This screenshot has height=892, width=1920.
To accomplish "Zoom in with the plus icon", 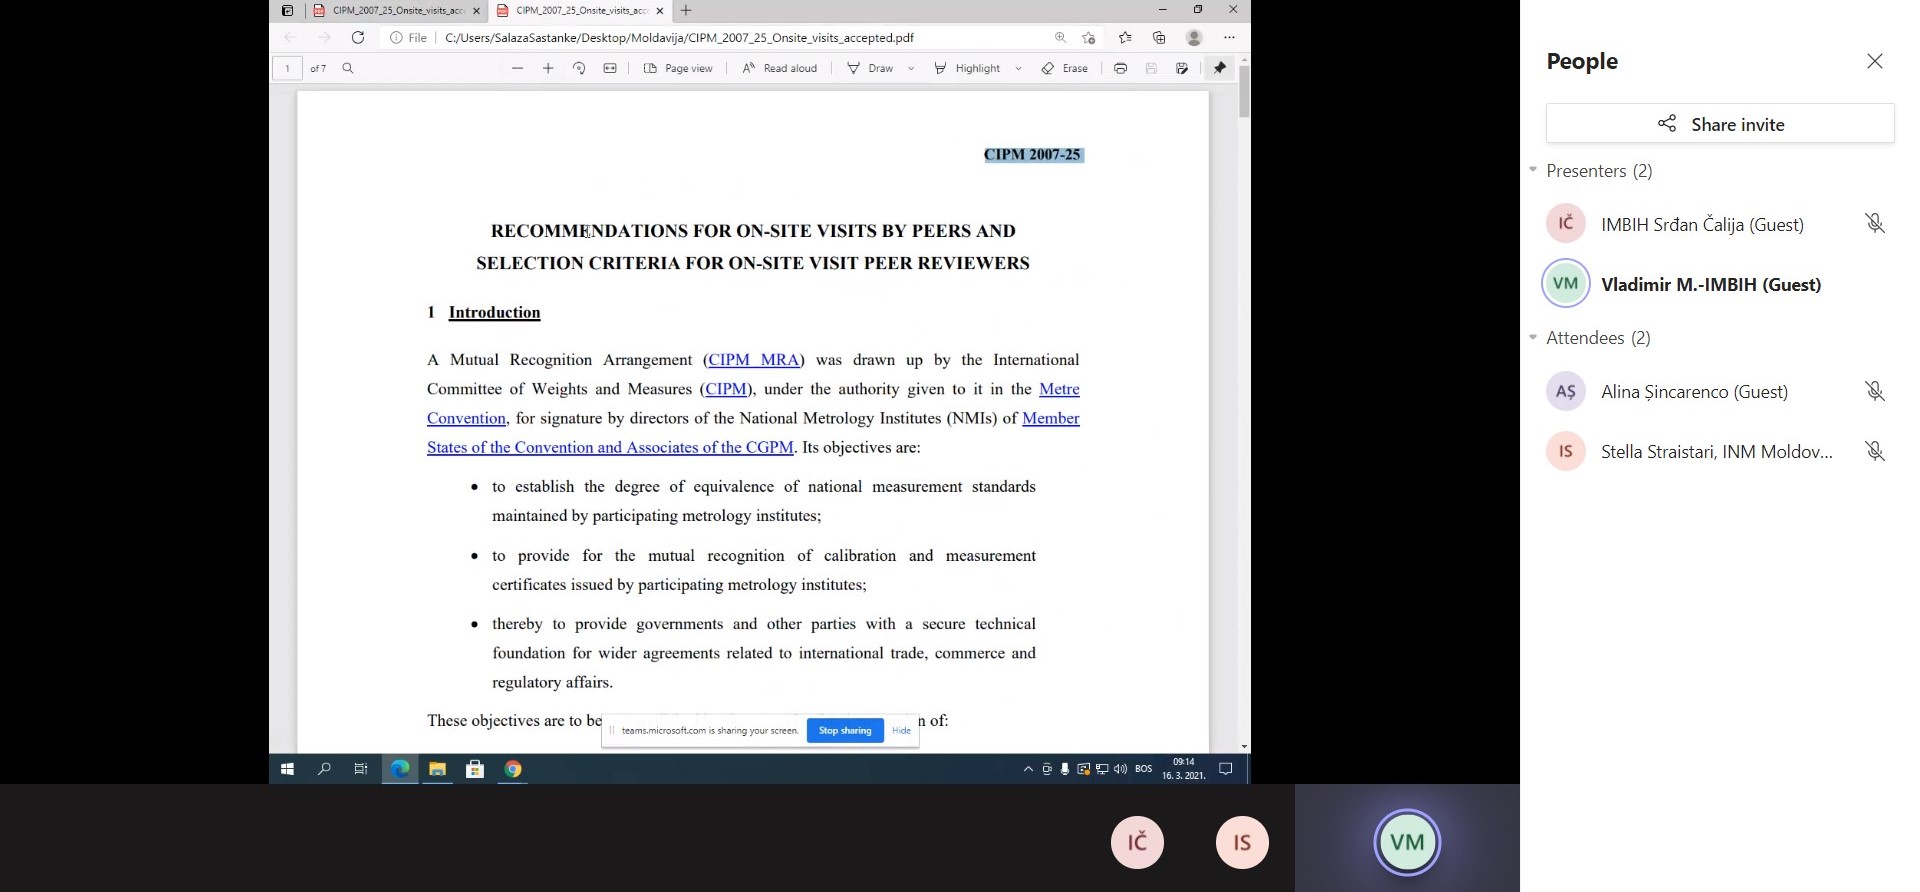I will [548, 68].
